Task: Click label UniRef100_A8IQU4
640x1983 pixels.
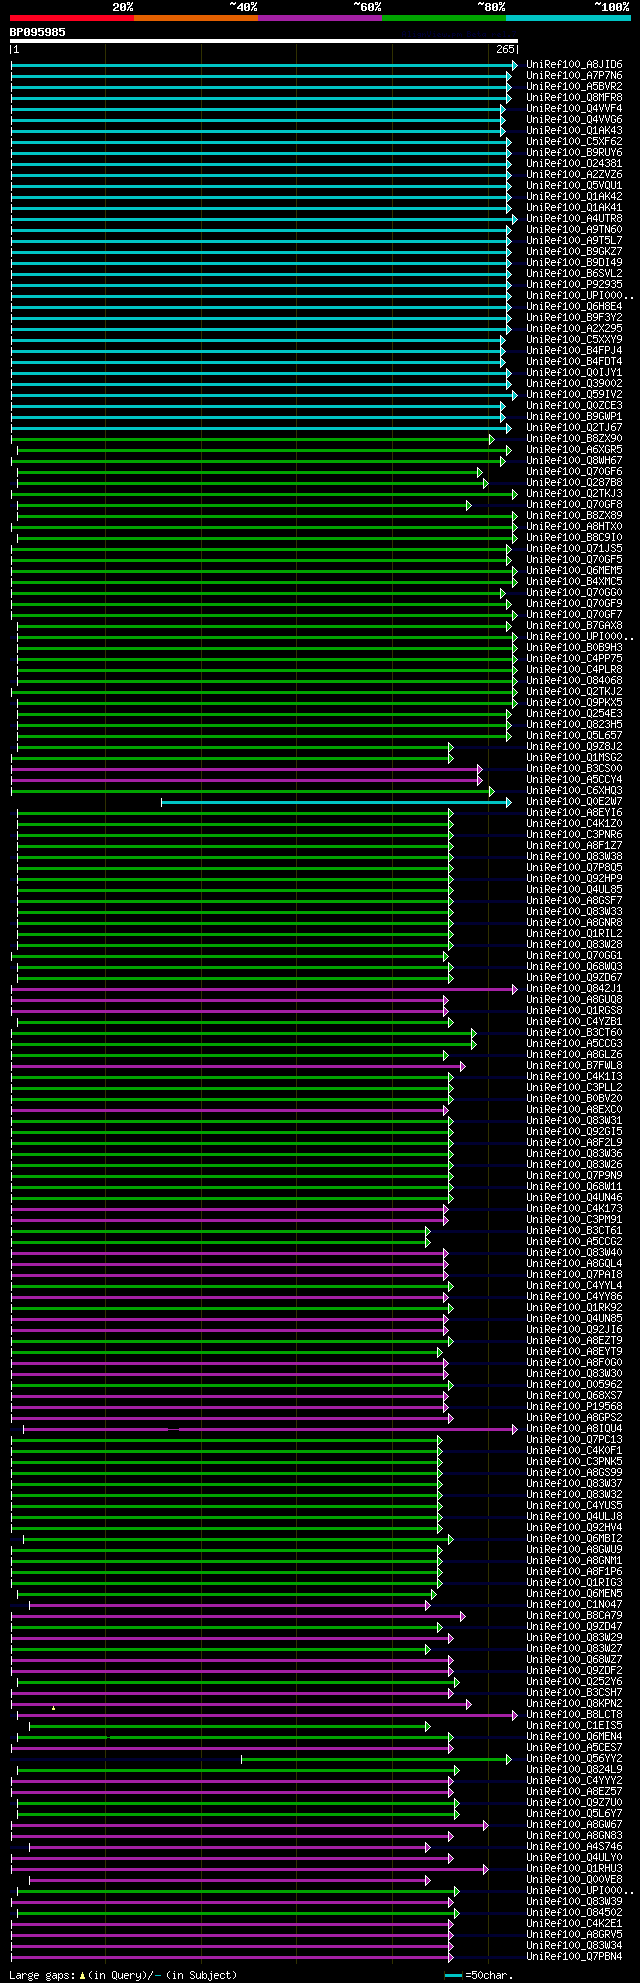Action: tap(574, 1429)
